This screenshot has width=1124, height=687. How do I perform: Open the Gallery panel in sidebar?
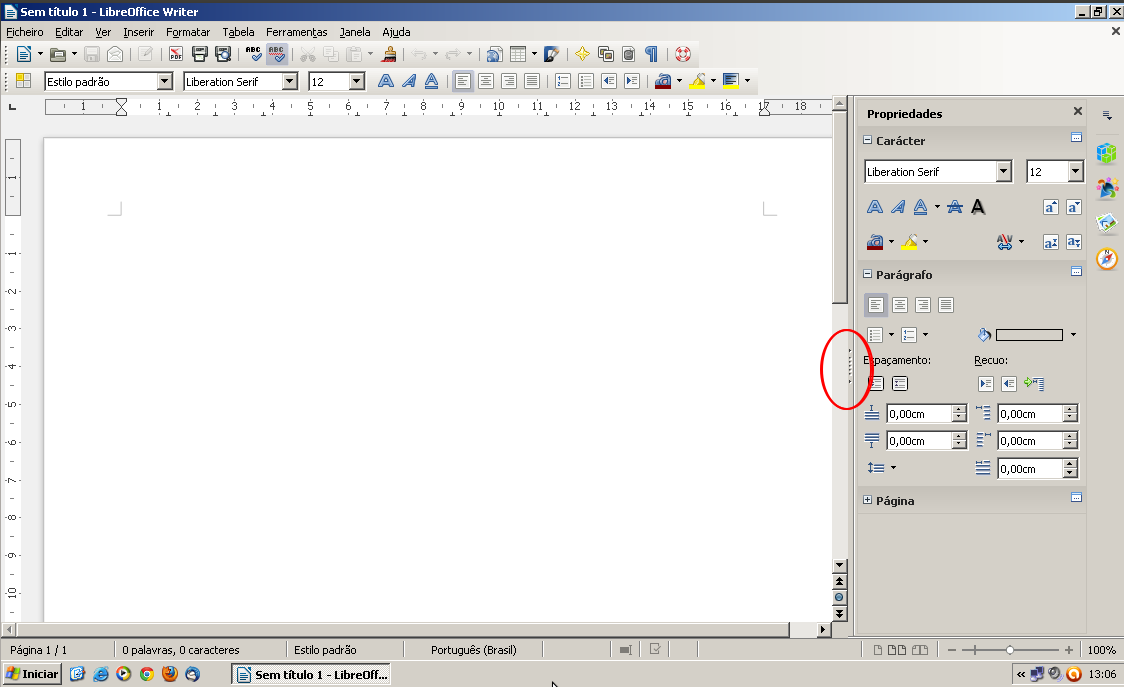tap(1107, 223)
